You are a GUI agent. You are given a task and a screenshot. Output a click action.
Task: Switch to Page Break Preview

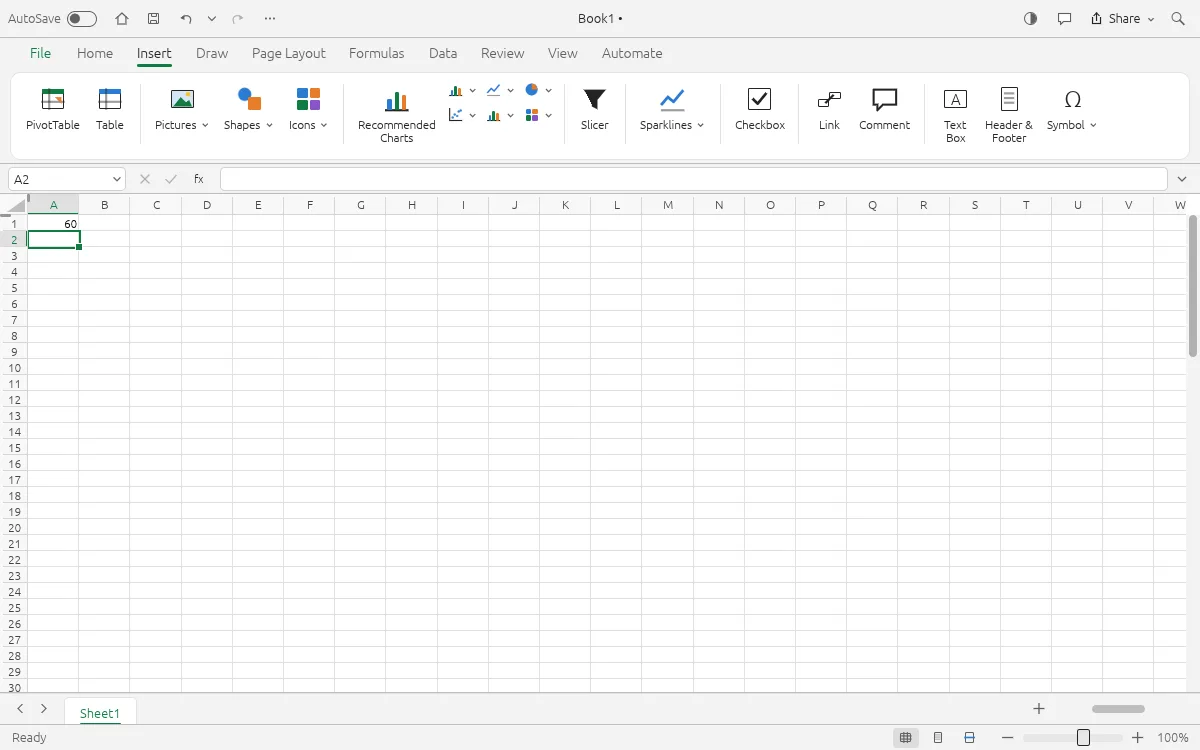pyautogui.click(x=969, y=738)
